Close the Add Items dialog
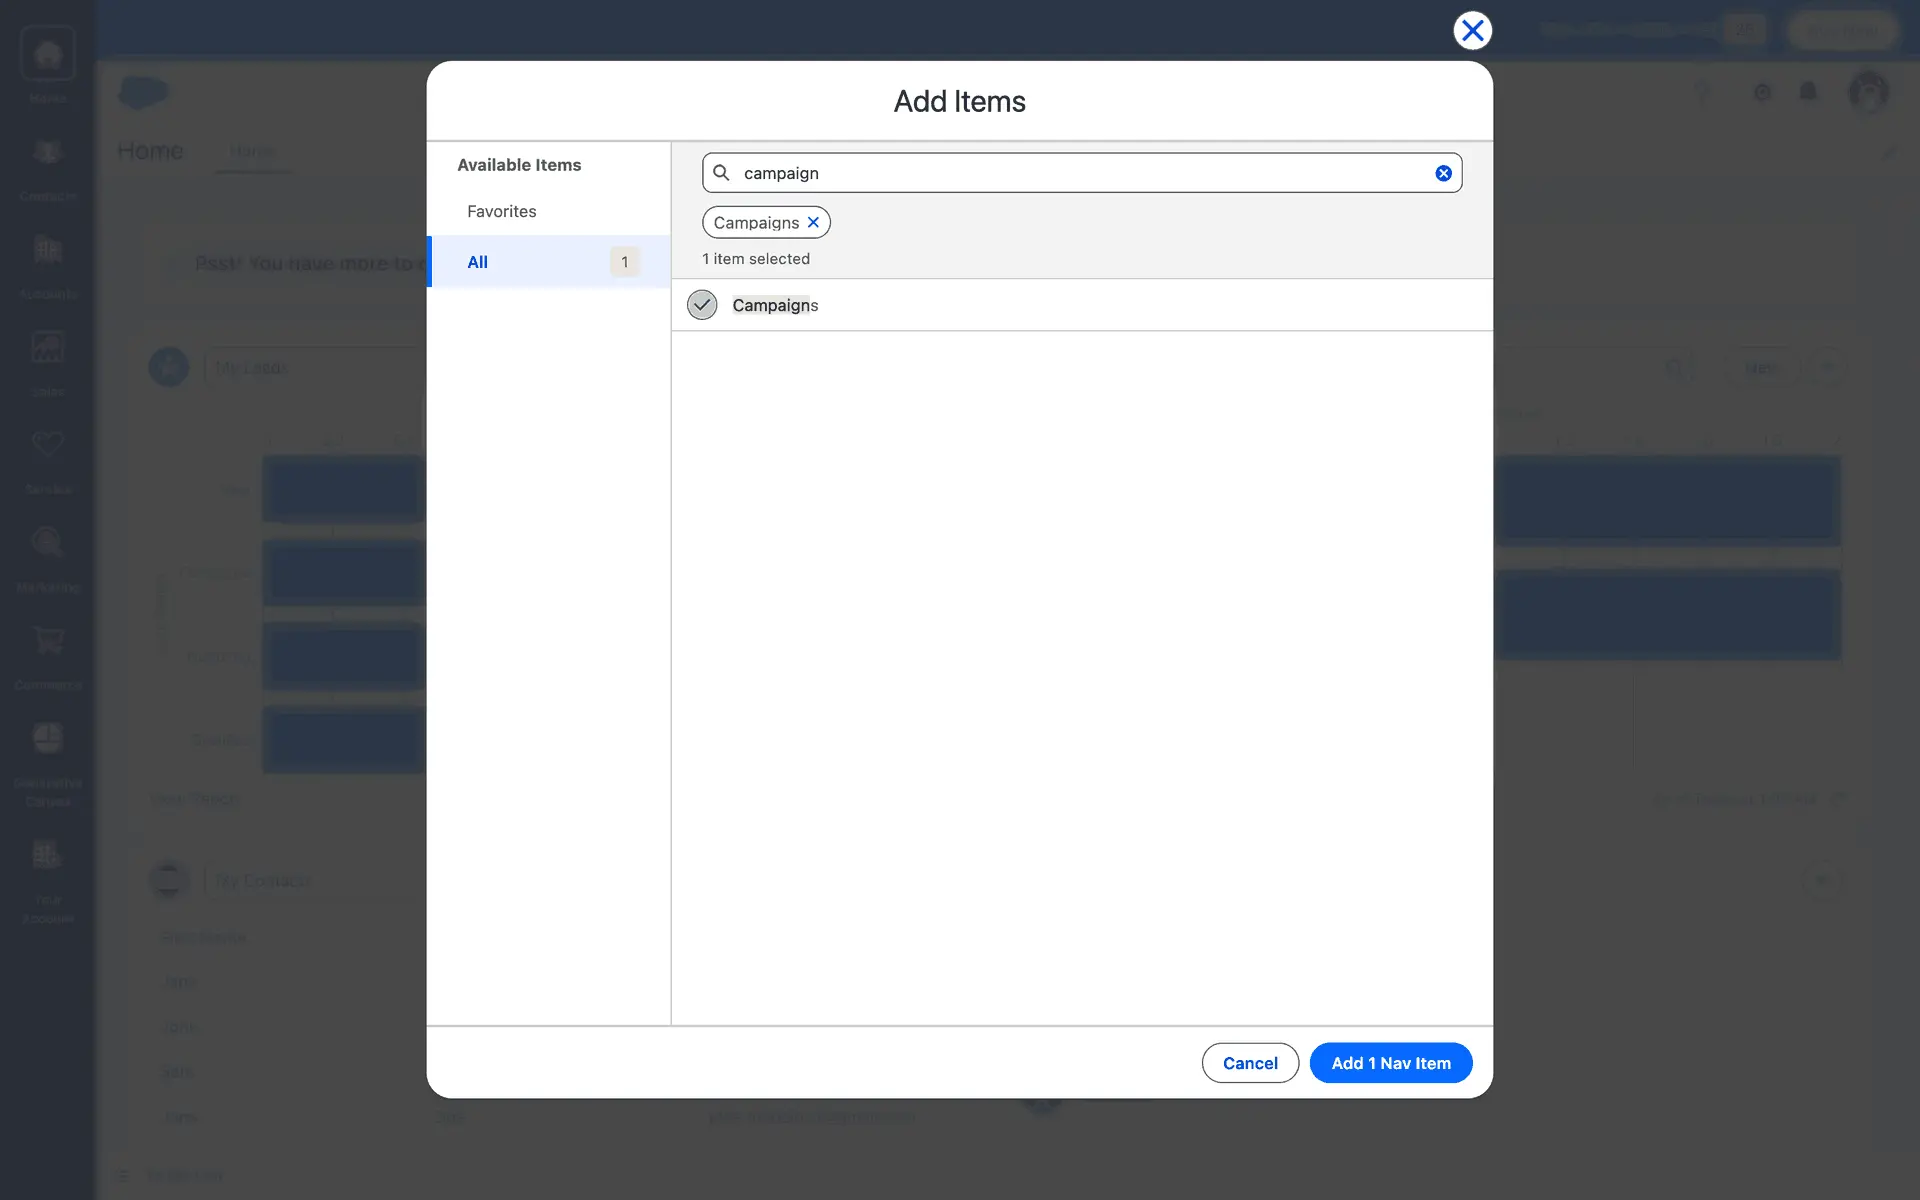The image size is (1920, 1200). 1472,31
